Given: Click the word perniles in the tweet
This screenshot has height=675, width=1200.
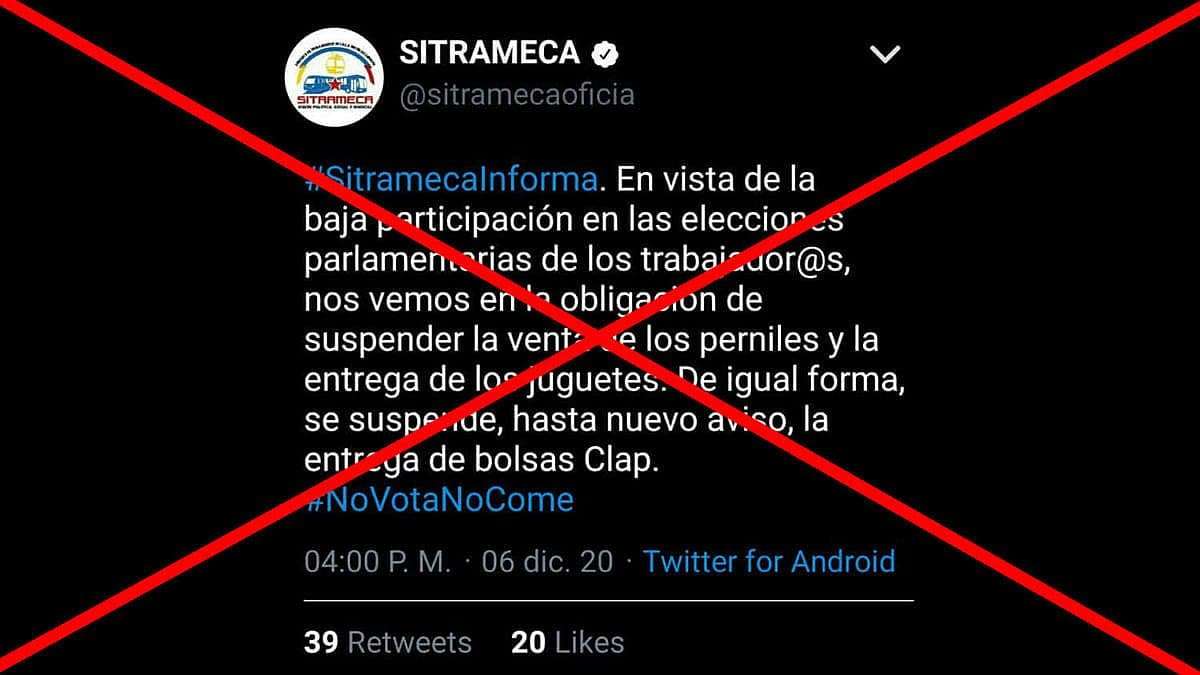Looking at the screenshot, I should (752, 340).
